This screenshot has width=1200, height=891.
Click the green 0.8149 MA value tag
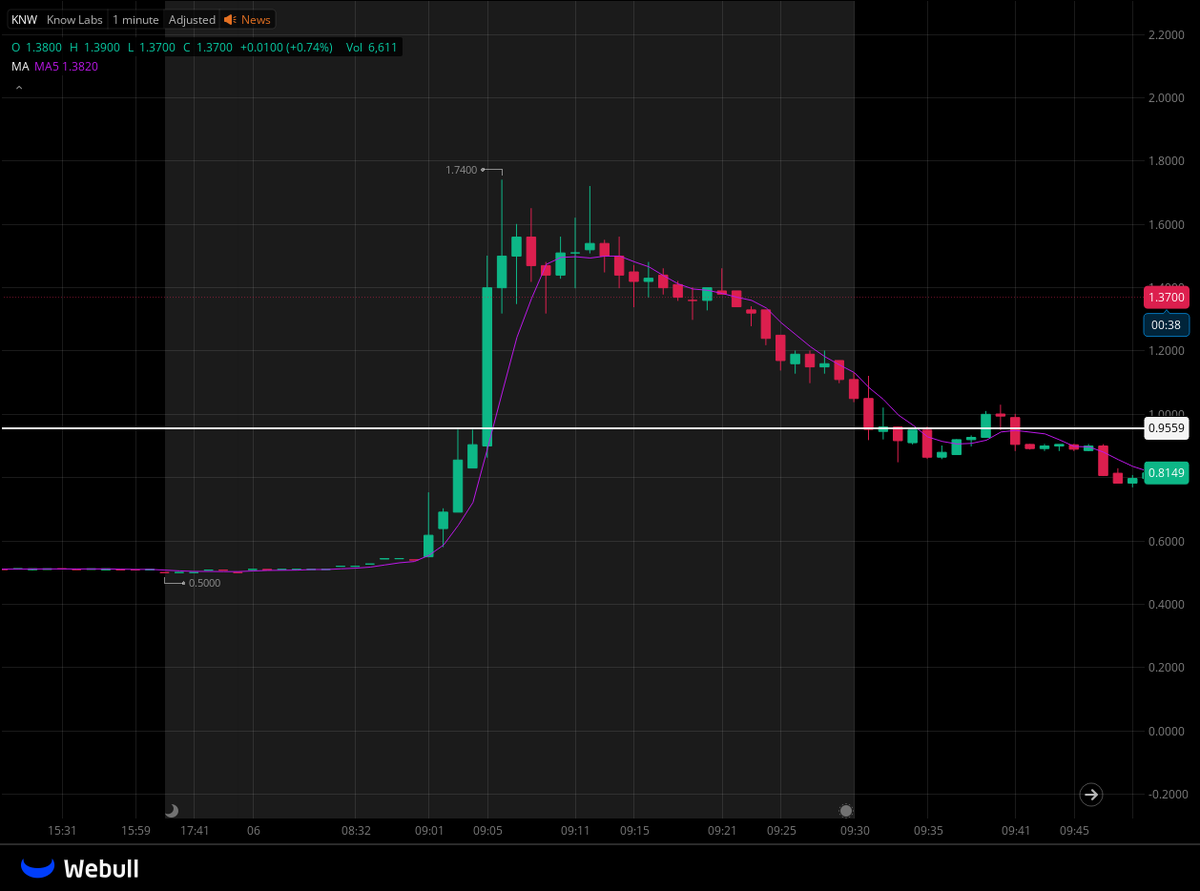tap(1166, 473)
